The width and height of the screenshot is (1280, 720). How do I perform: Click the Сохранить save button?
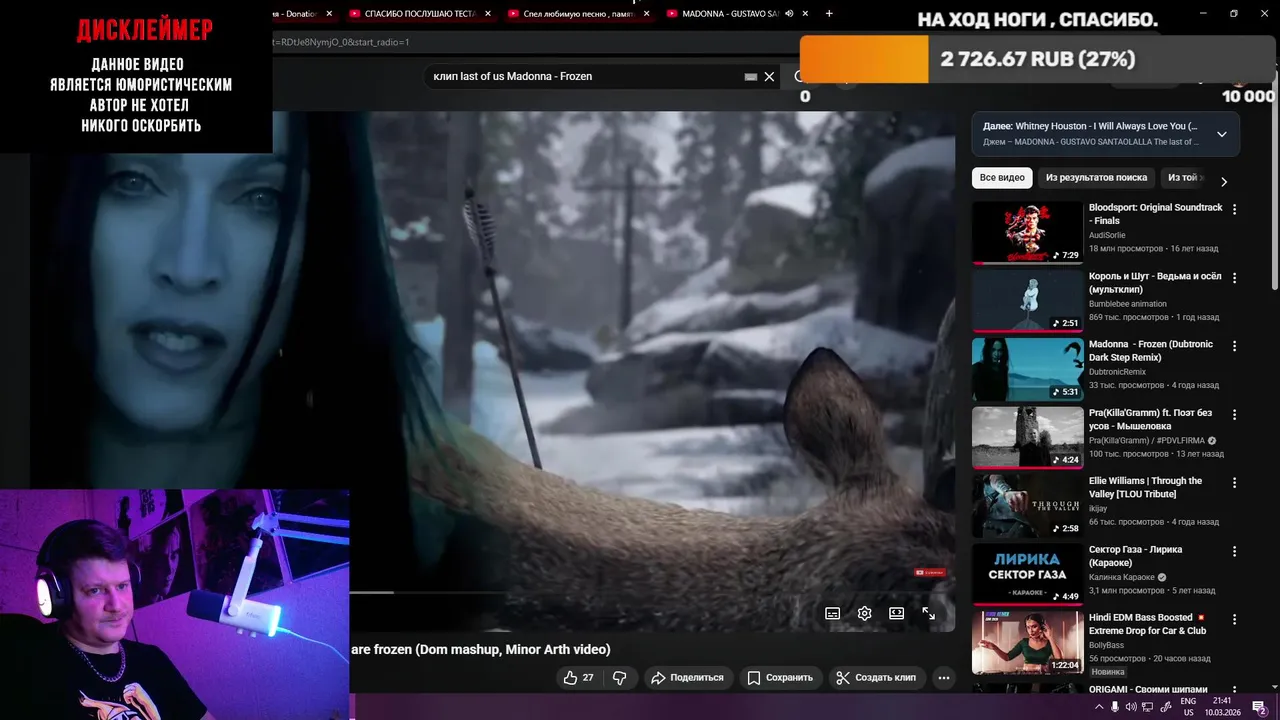coord(780,677)
